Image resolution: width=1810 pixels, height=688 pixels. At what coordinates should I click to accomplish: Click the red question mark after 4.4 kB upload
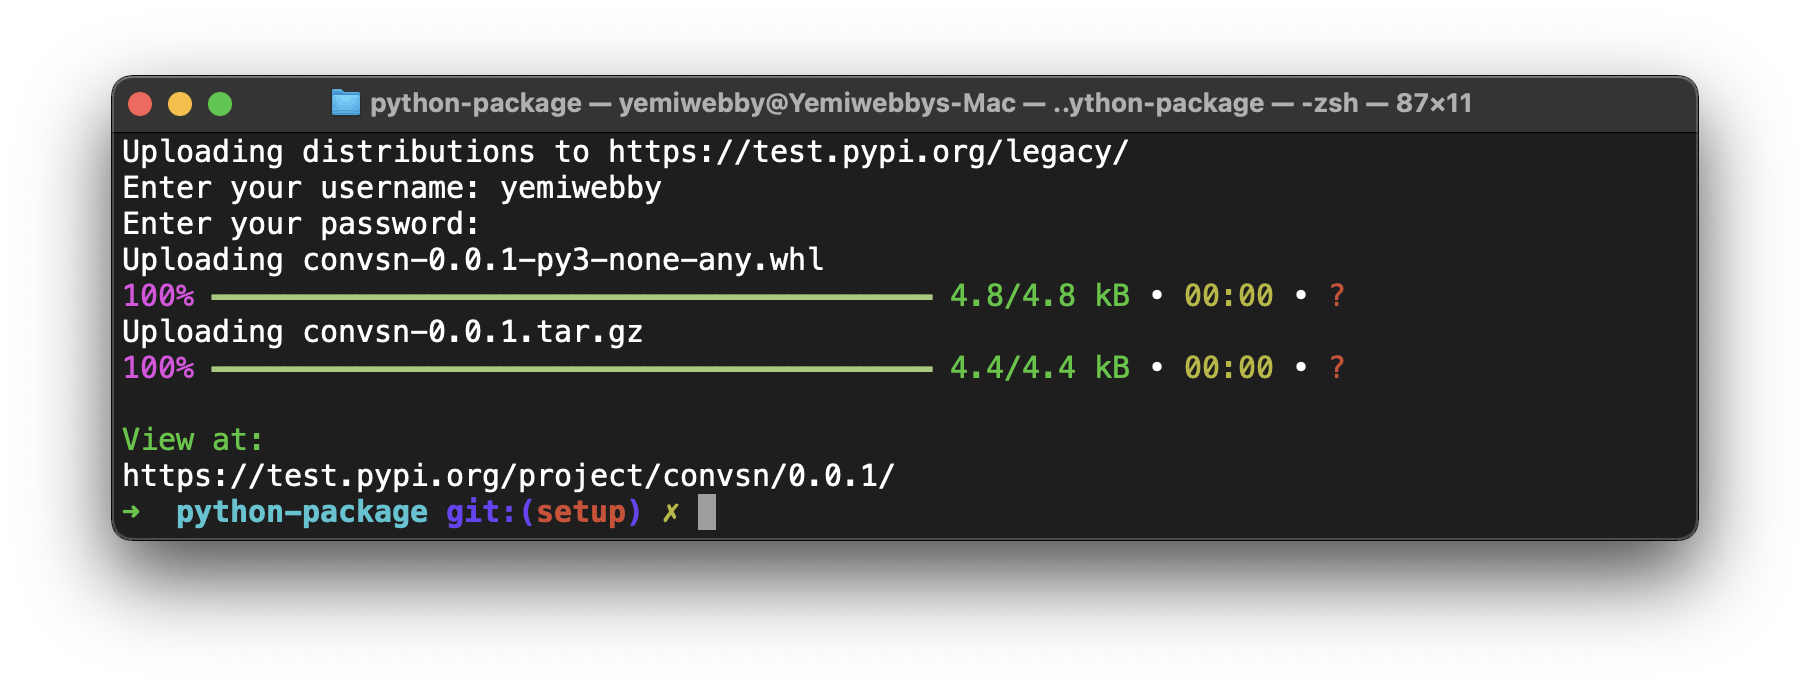tap(1338, 367)
